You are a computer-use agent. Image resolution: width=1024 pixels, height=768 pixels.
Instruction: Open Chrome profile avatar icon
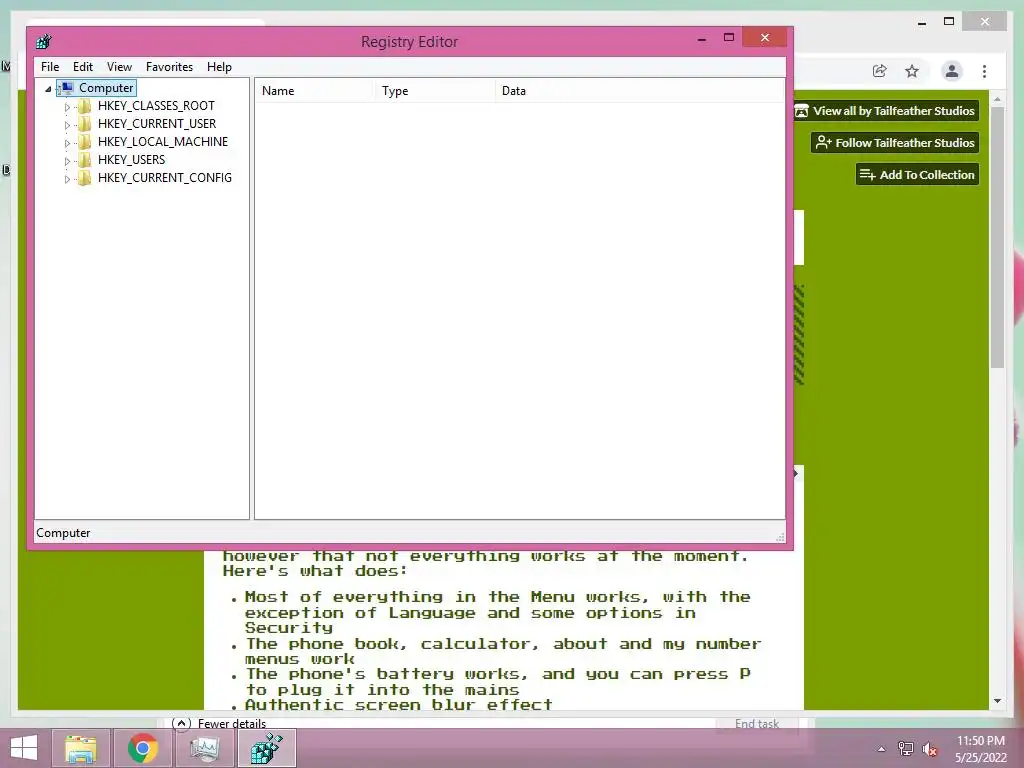pos(952,71)
